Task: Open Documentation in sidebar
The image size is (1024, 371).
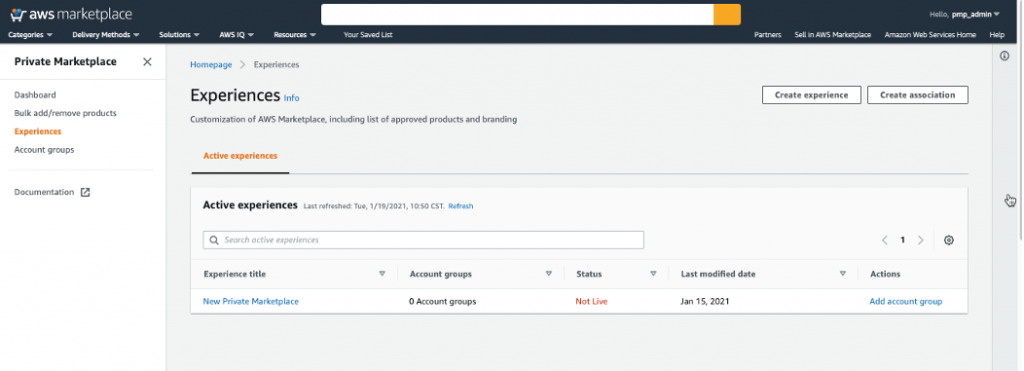Action: tap(44, 192)
